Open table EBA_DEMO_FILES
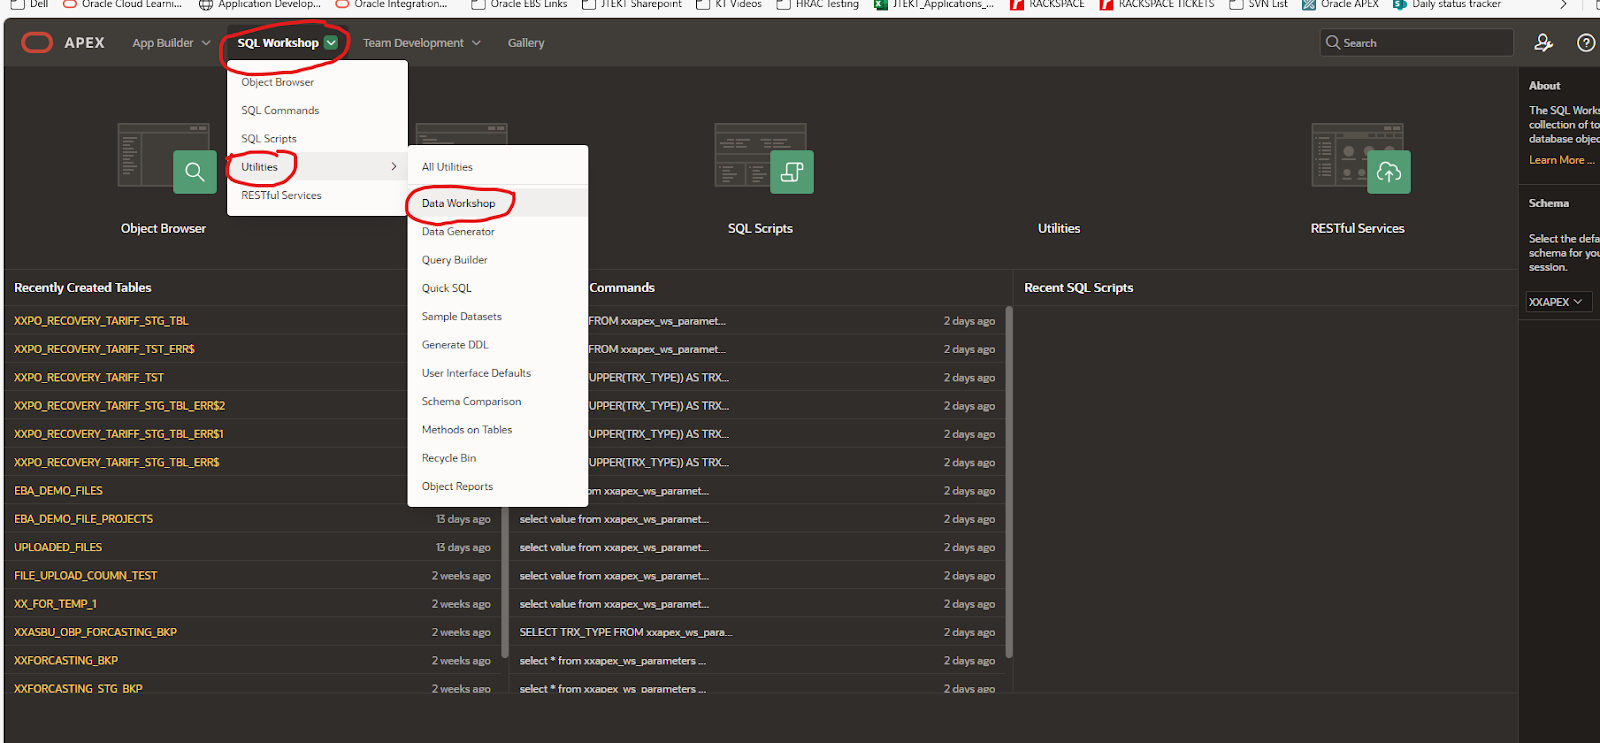The image size is (1600, 743). pyautogui.click(x=58, y=491)
